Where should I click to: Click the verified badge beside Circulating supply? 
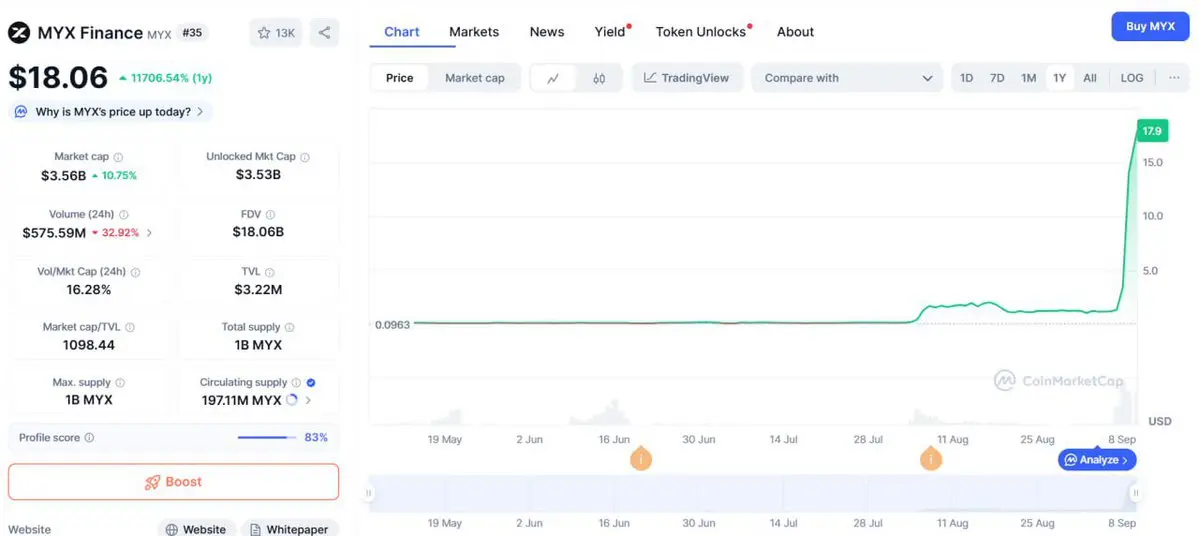[x=311, y=382]
